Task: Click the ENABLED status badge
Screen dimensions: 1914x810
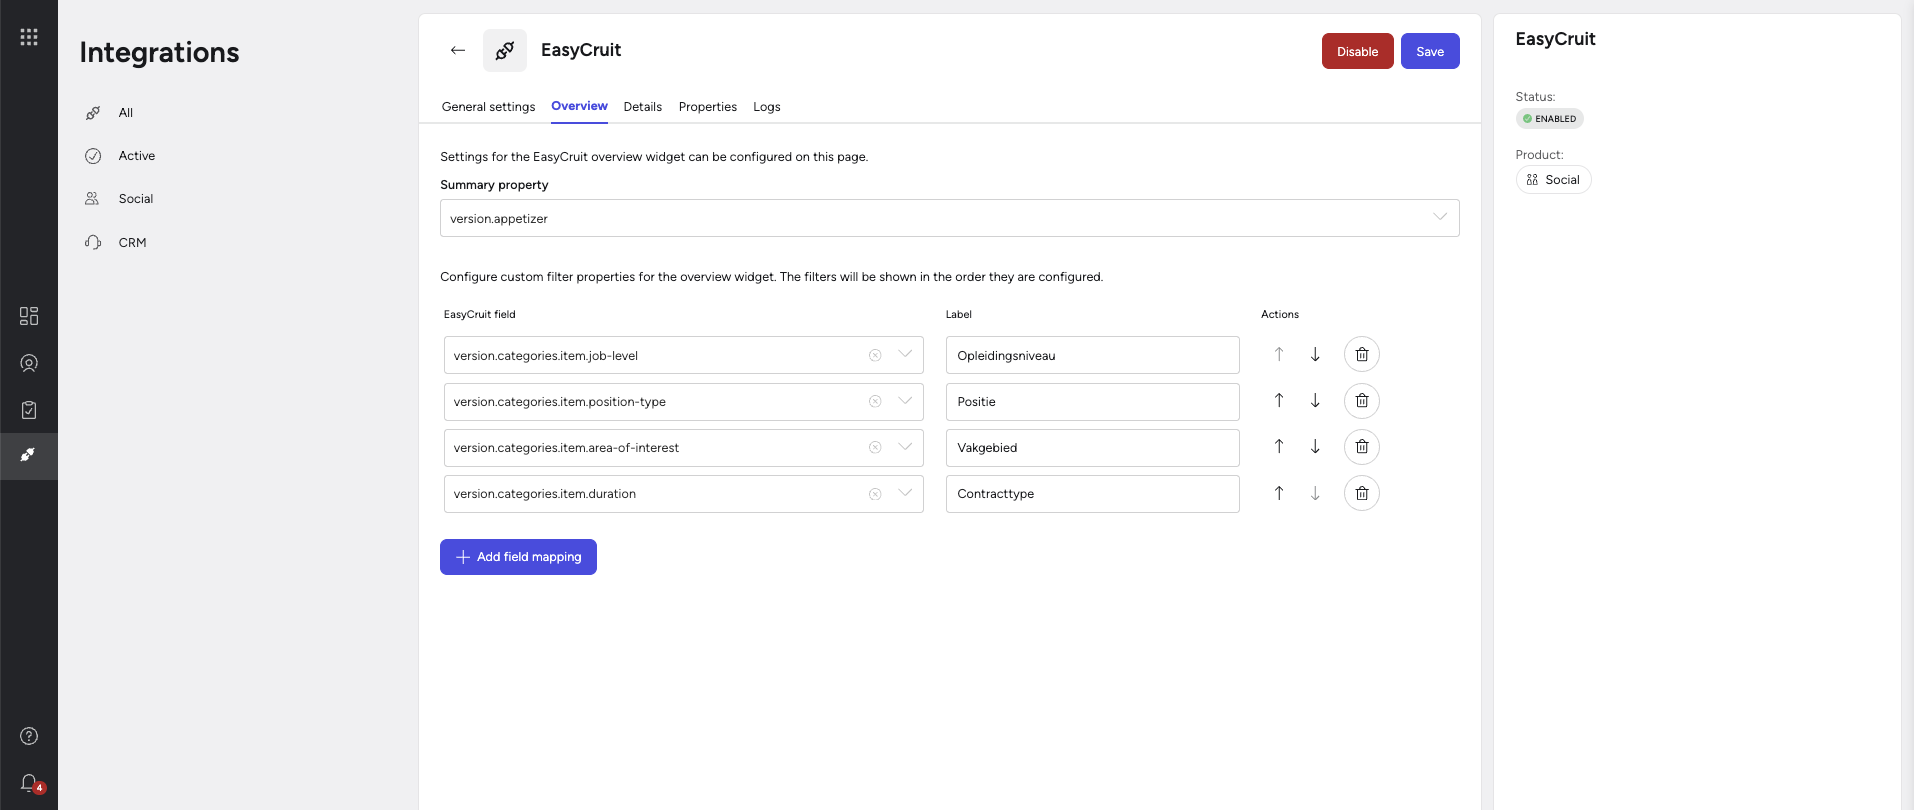Action: [x=1549, y=118]
